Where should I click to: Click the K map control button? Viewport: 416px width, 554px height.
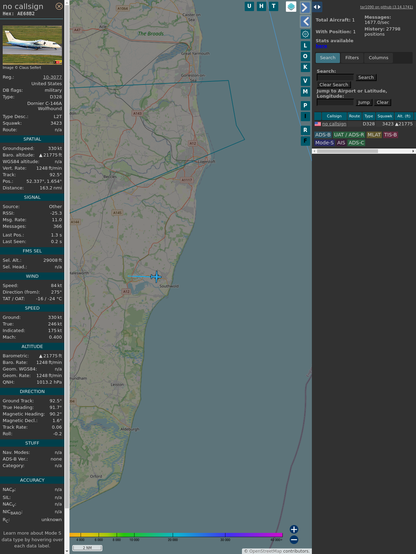click(x=305, y=67)
